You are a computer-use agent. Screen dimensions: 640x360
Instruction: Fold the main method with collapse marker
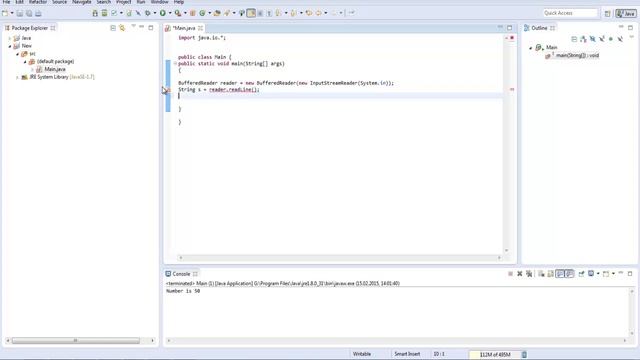(175, 63)
